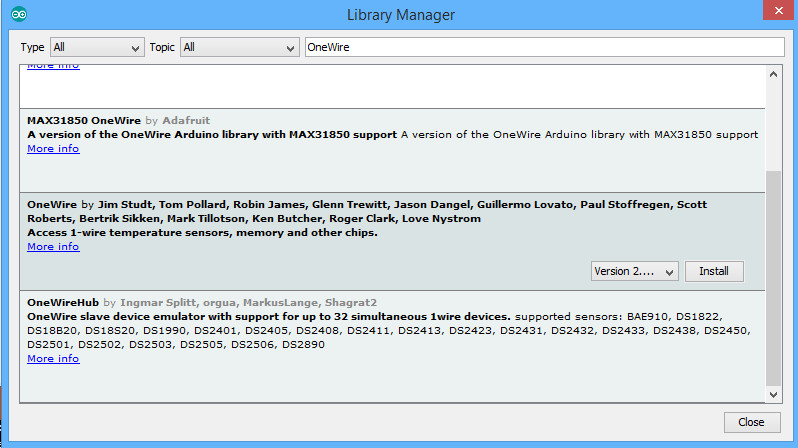Click the Close button at bottom
The height and width of the screenshot is (448, 798).
tap(752, 422)
